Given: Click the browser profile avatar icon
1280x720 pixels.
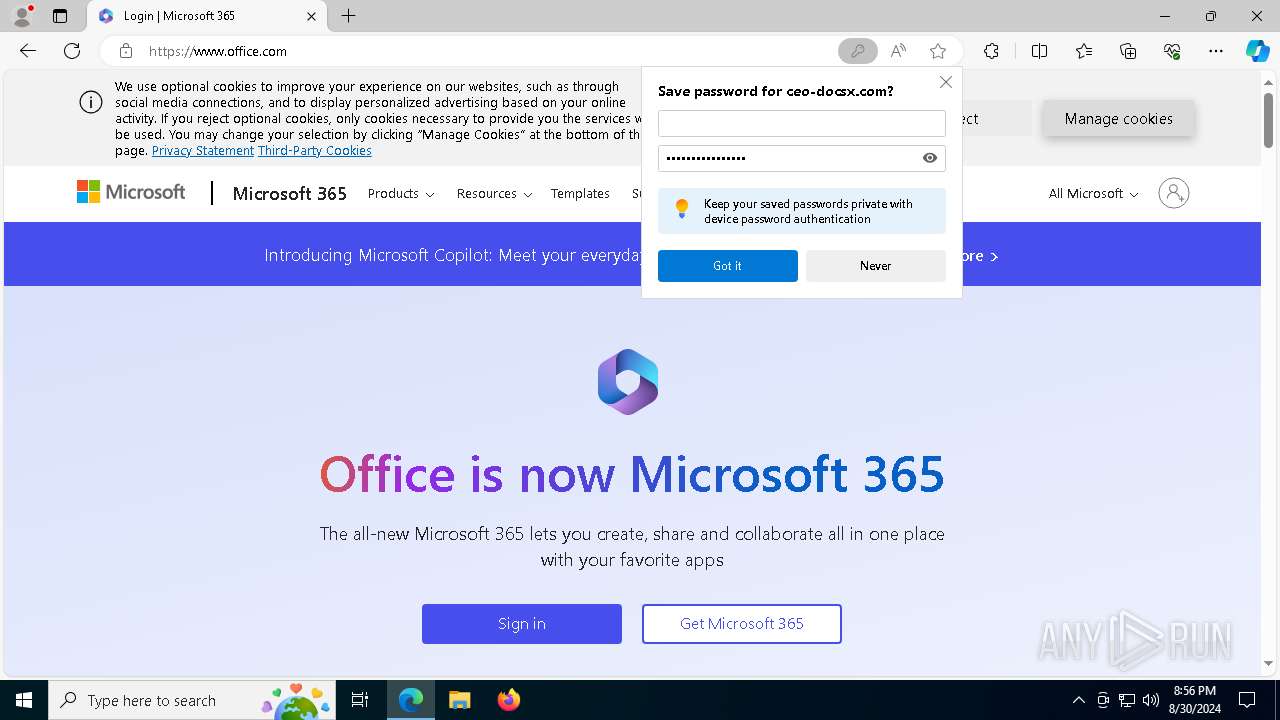Looking at the screenshot, I should (22, 16).
